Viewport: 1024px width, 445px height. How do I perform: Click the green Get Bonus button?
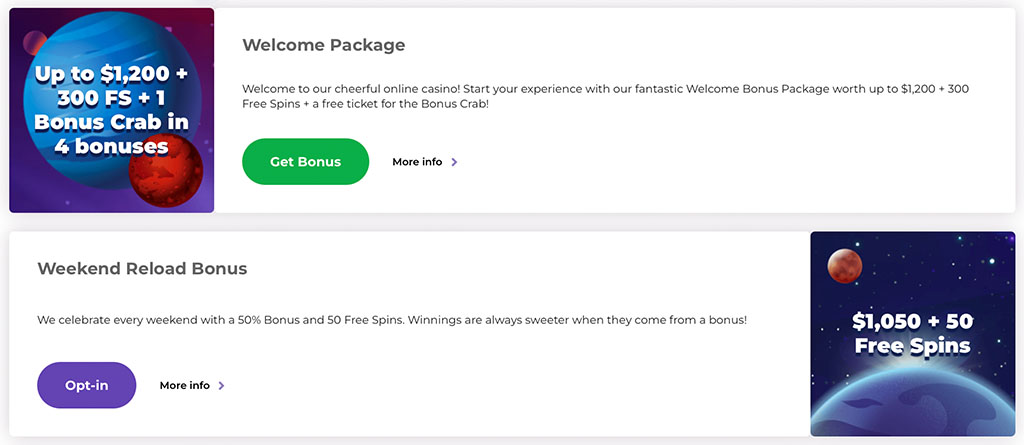[x=305, y=162]
